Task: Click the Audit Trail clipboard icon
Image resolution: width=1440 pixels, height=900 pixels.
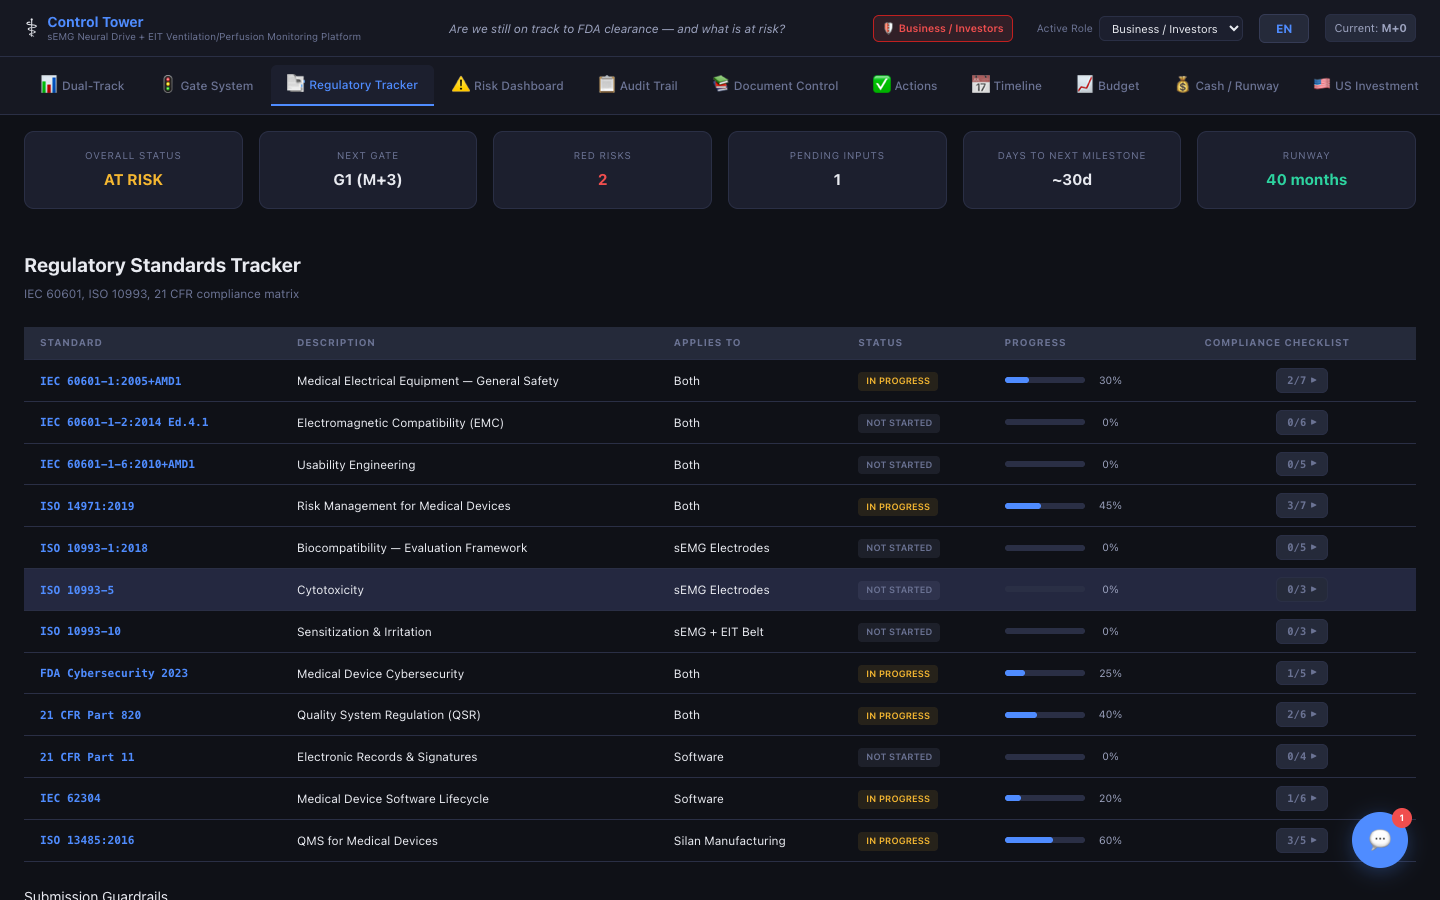Action: (x=607, y=85)
